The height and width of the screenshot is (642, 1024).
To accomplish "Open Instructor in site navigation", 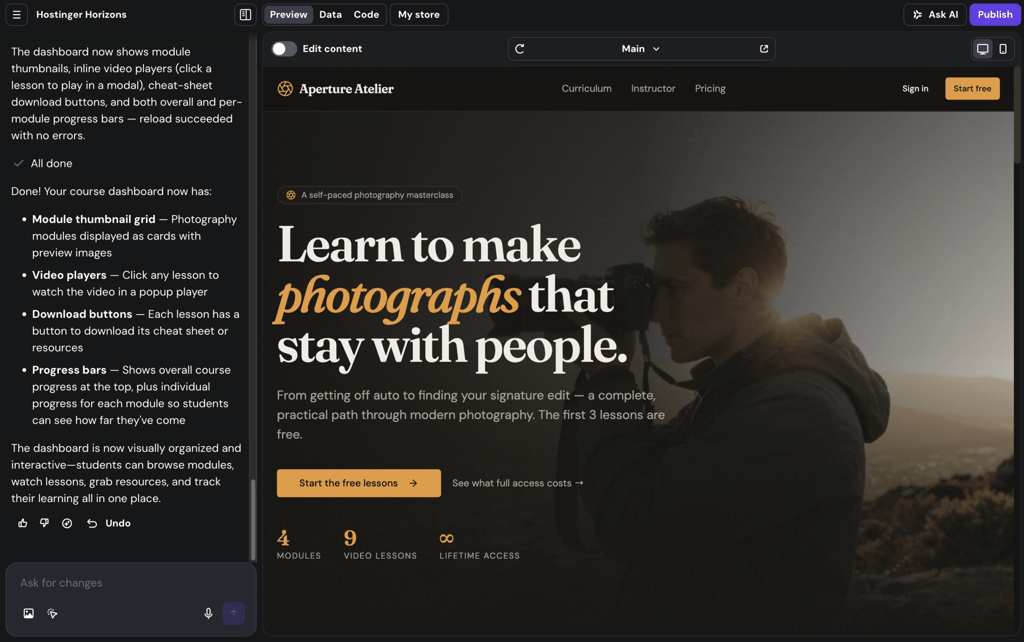I will [653, 89].
